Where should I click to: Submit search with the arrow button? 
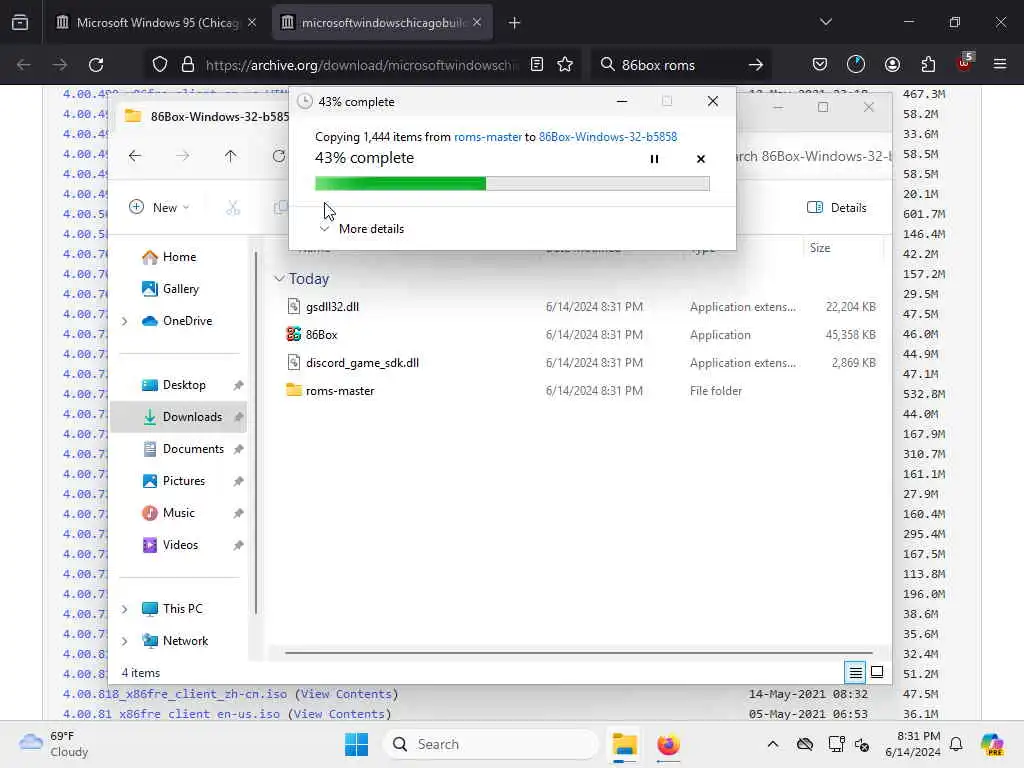pyautogui.click(x=756, y=65)
